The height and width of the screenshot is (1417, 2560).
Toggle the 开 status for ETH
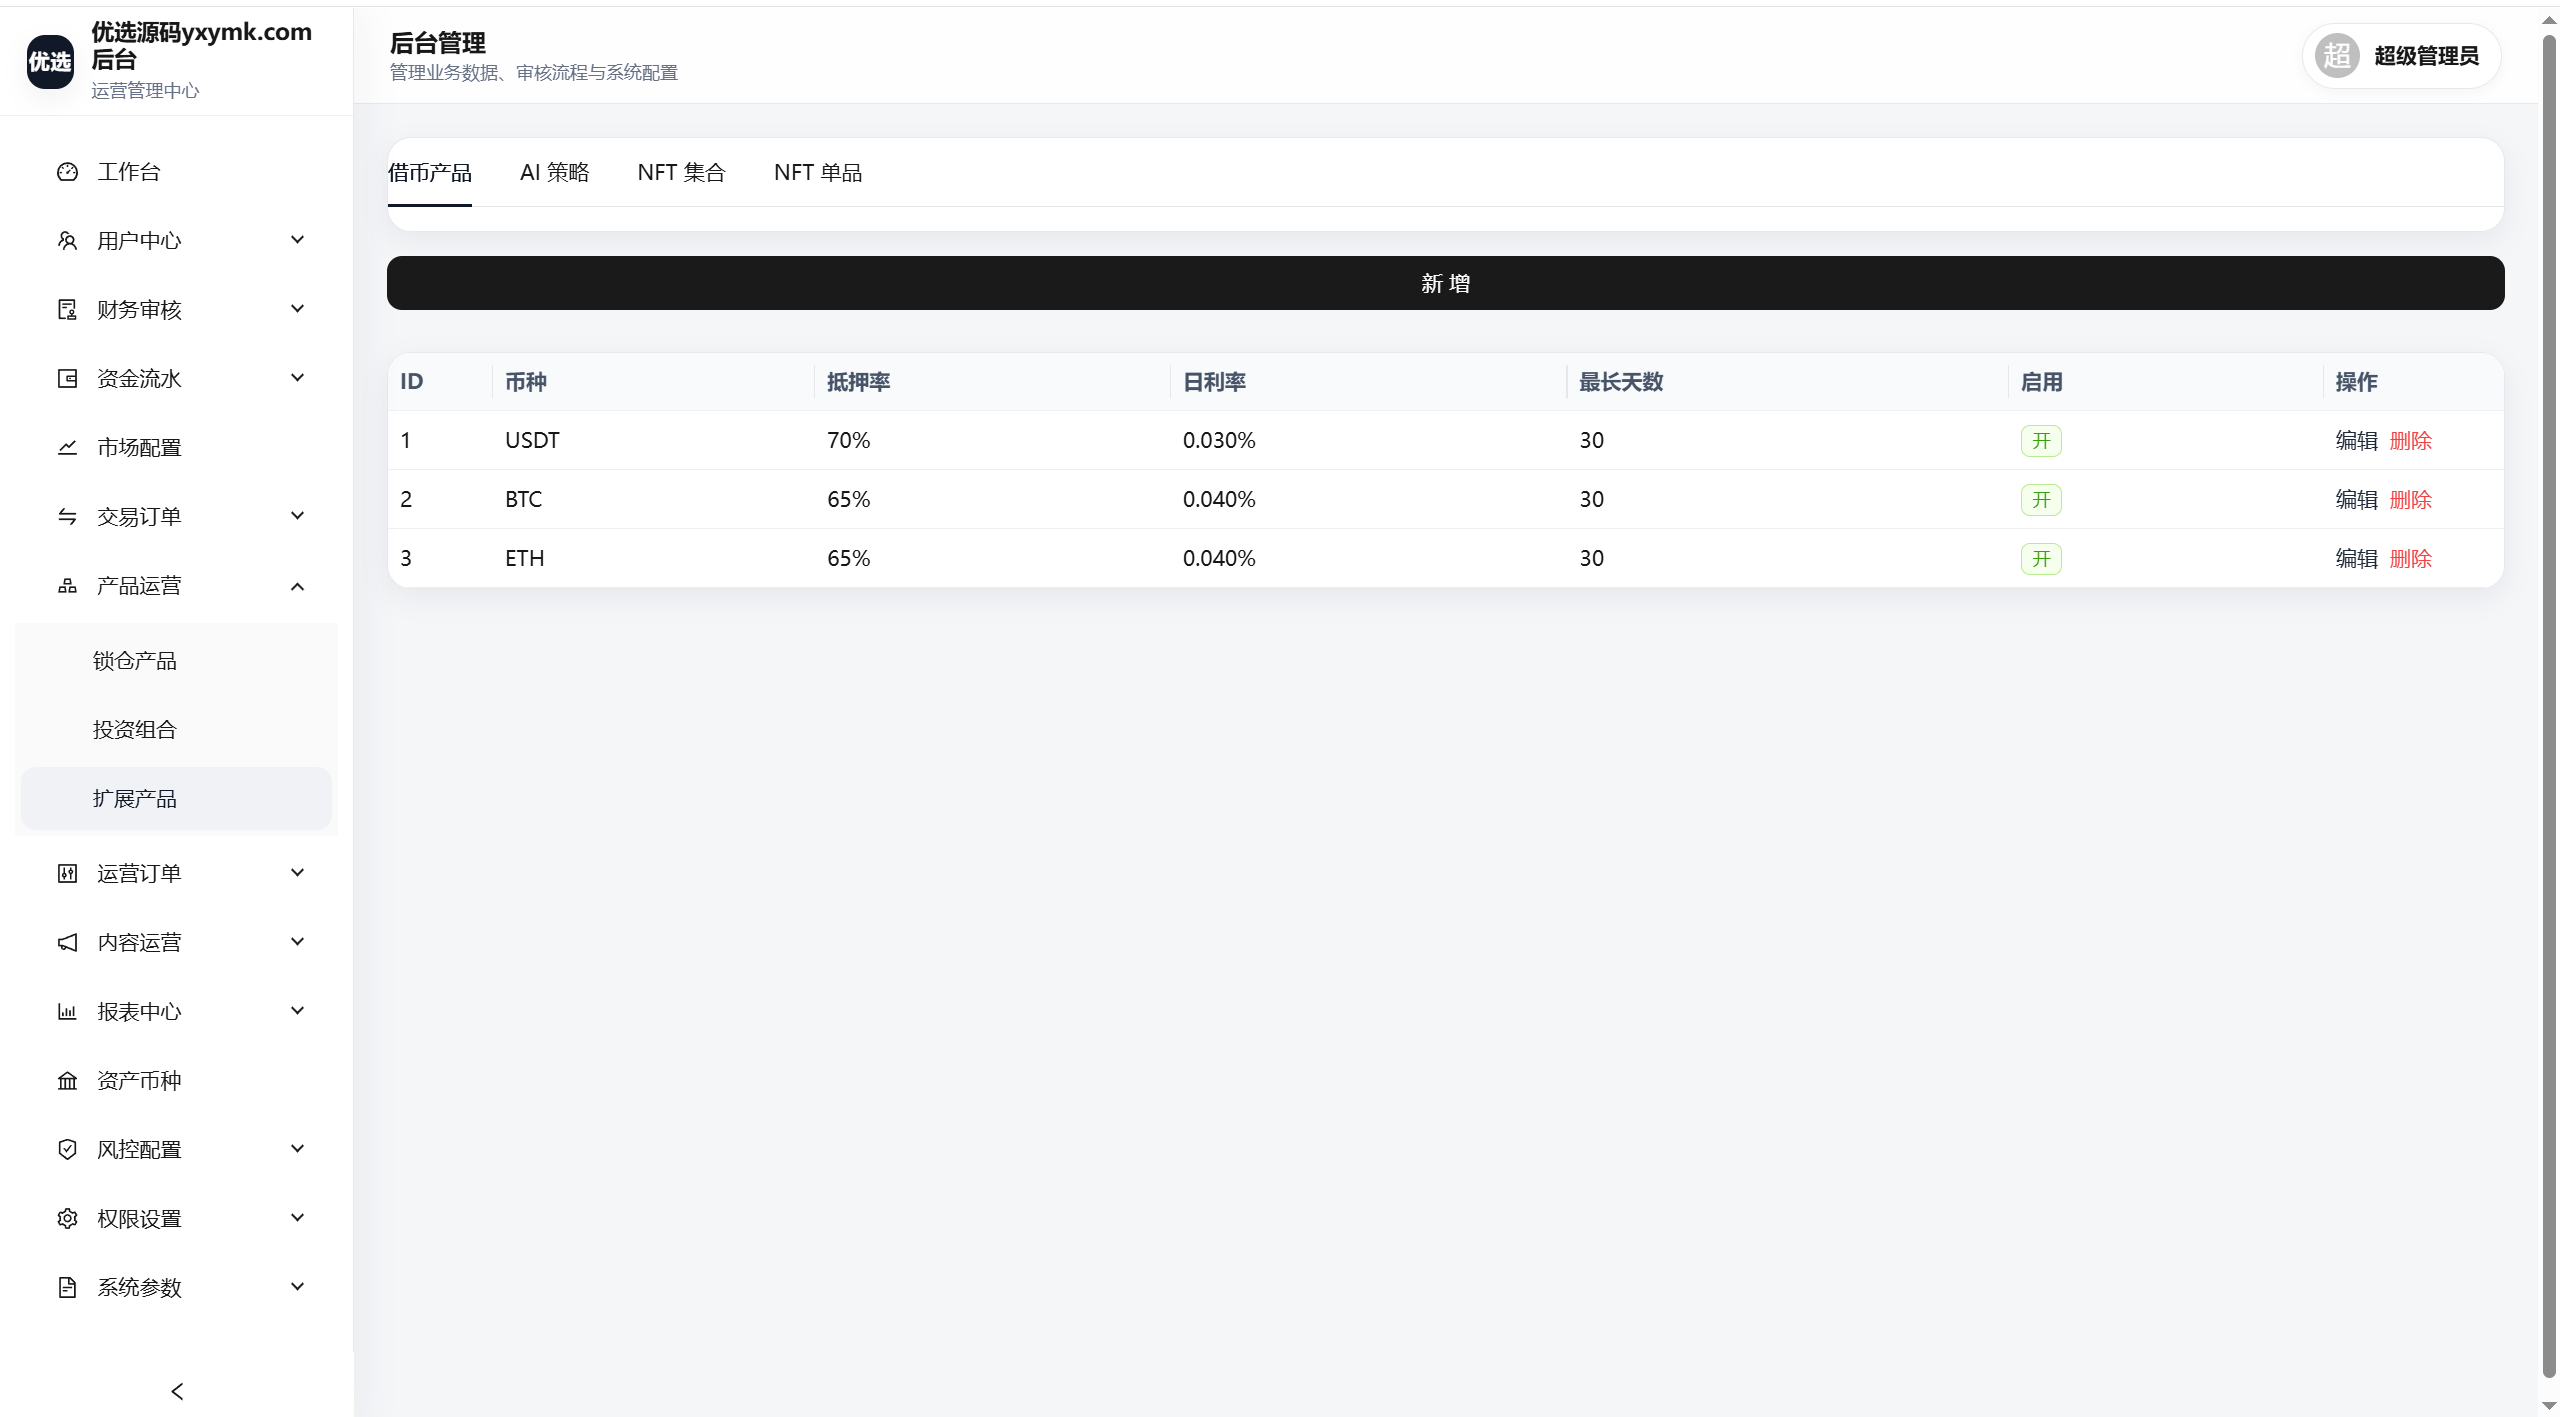pyautogui.click(x=2041, y=559)
